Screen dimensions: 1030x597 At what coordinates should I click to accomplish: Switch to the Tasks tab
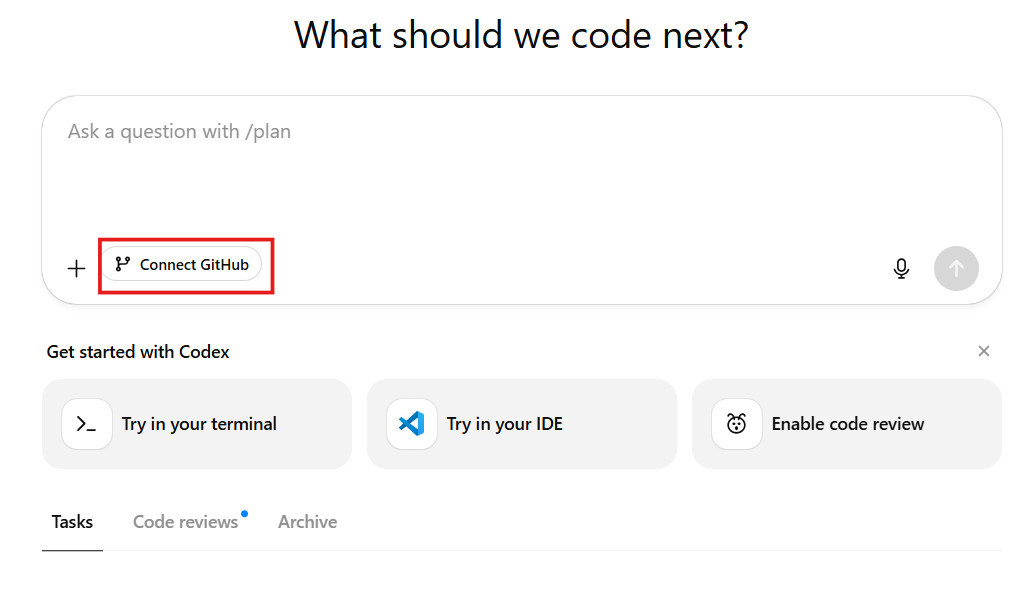tap(72, 522)
